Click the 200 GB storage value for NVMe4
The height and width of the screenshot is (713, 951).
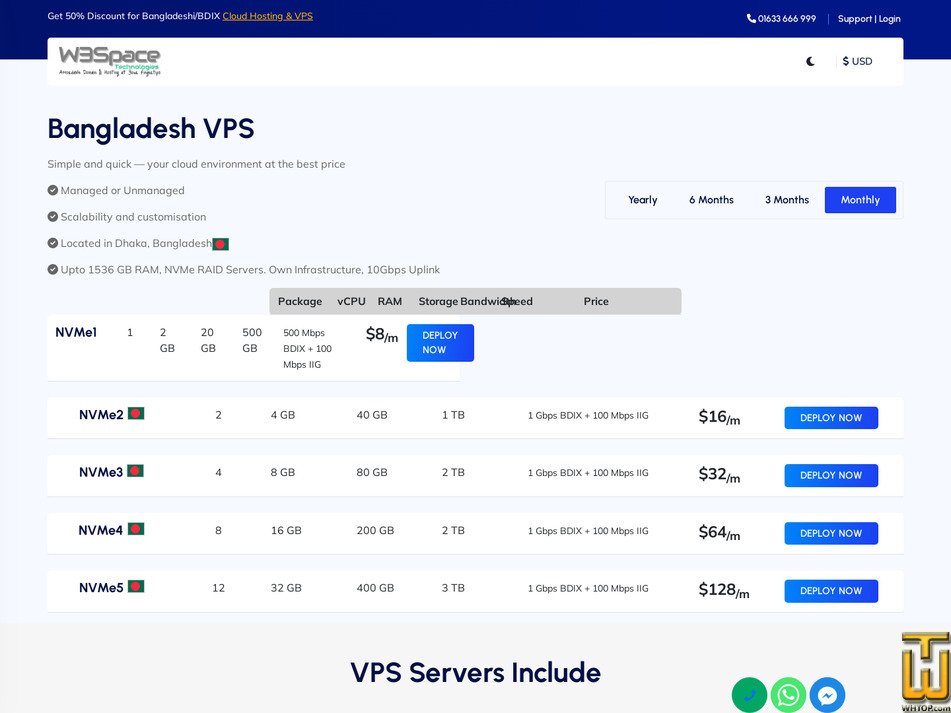[375, 531]
